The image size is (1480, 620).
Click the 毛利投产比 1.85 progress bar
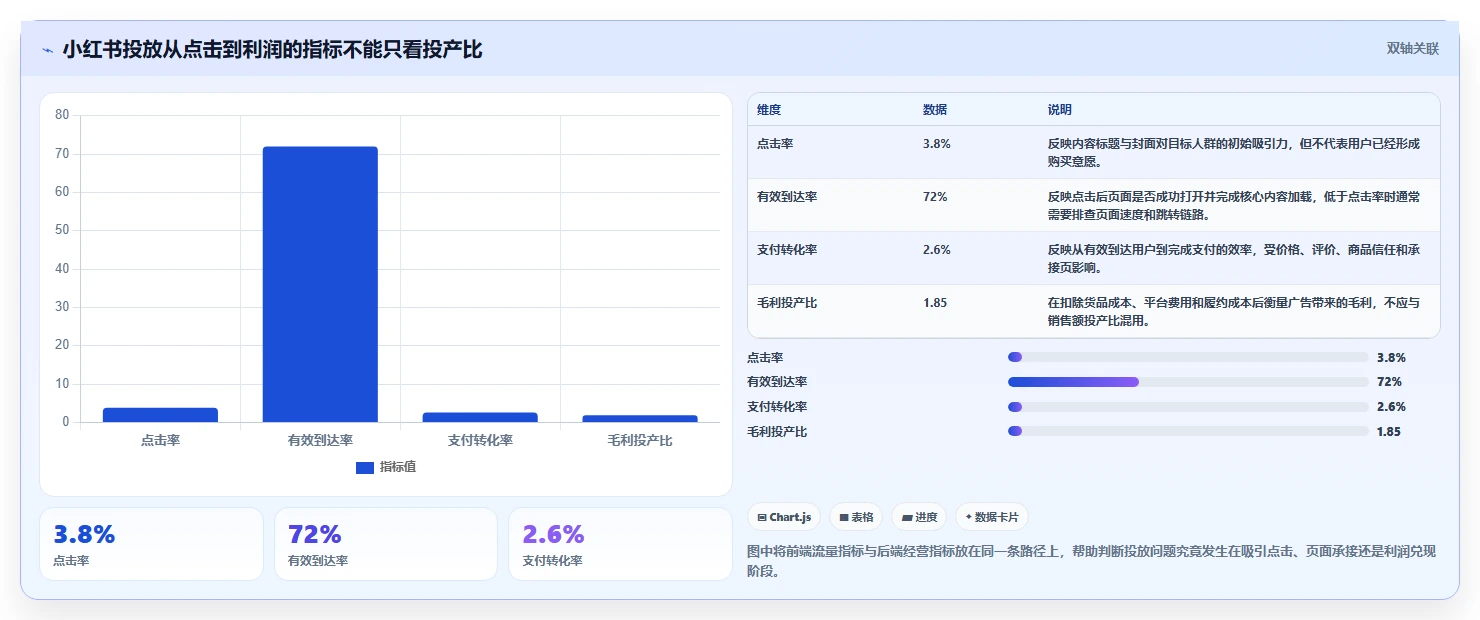1188,431
